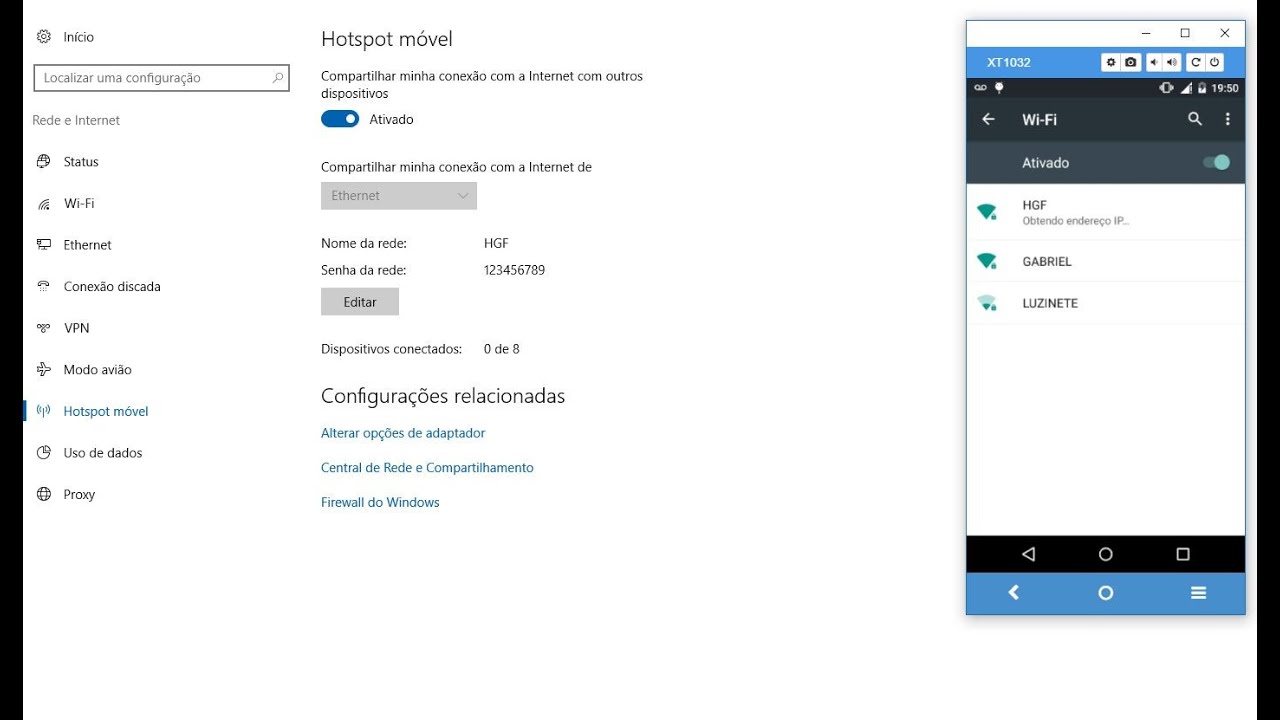This screenshot has width=1280, height=720.
Task: Open Uso de dados settings
Action: coord(103,453)
